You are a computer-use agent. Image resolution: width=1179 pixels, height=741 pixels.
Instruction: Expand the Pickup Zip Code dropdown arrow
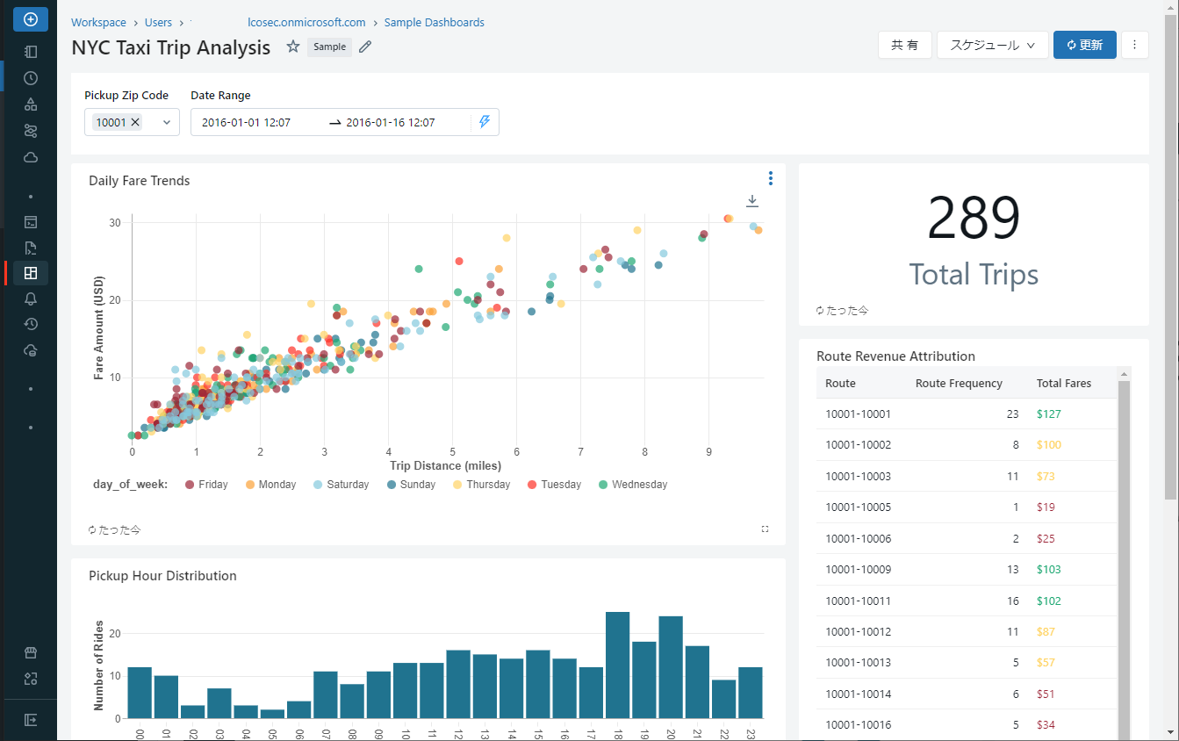point(166,122)
